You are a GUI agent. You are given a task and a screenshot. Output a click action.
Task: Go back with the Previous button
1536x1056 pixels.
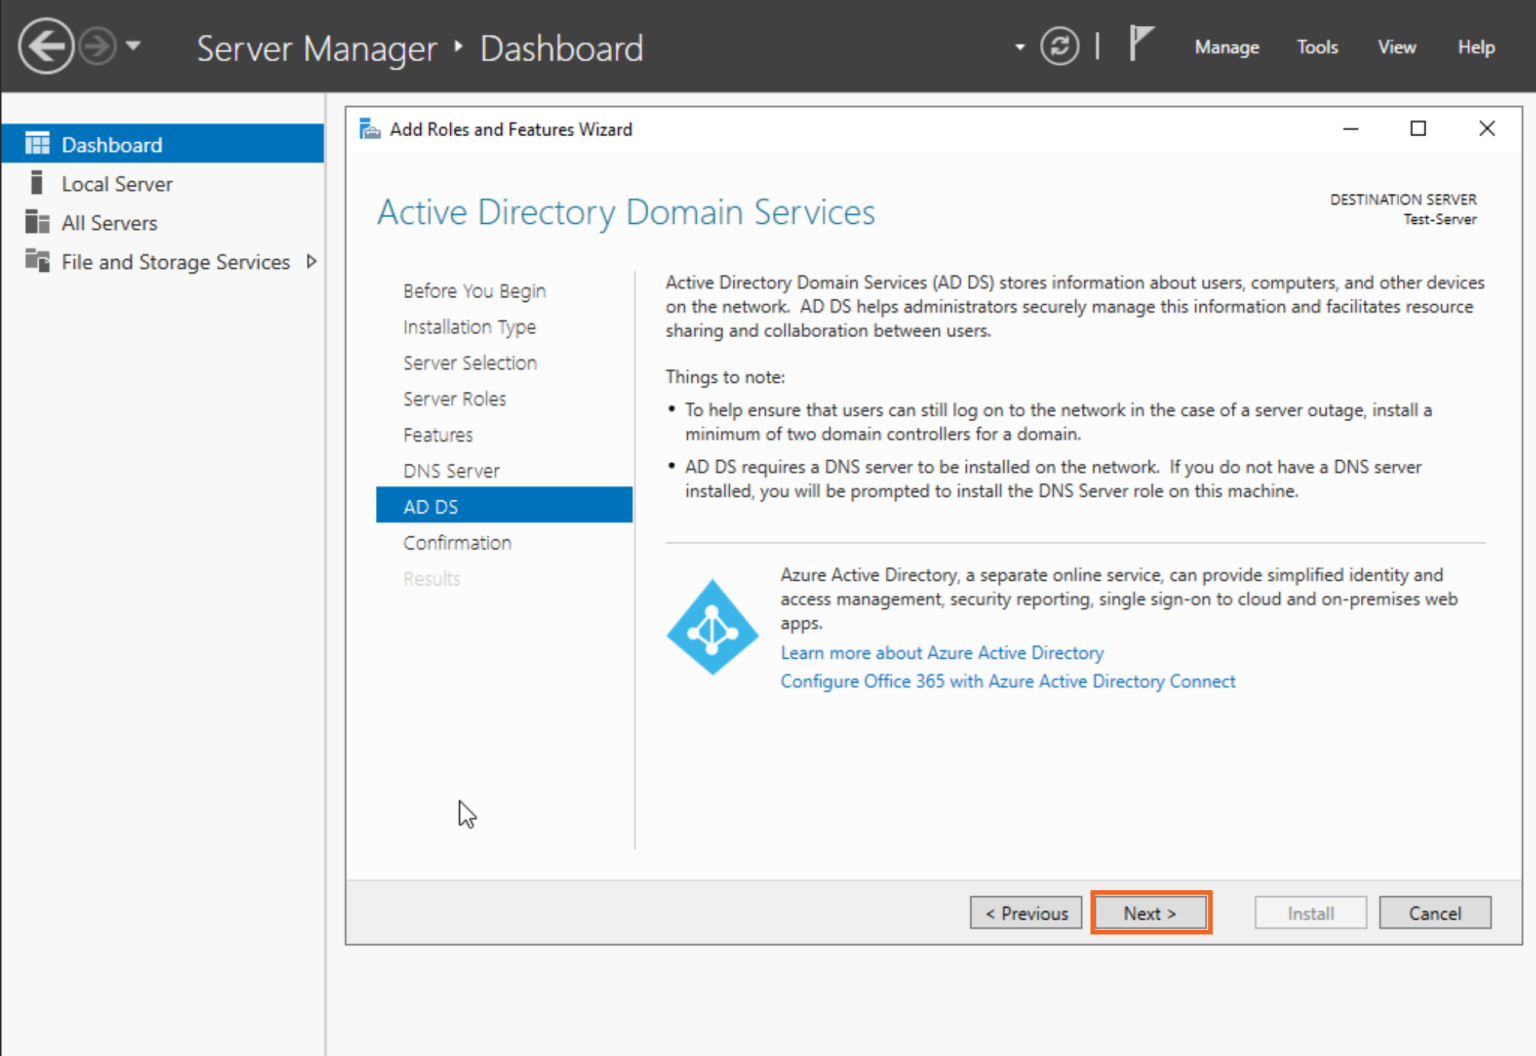pos(1025,912)
